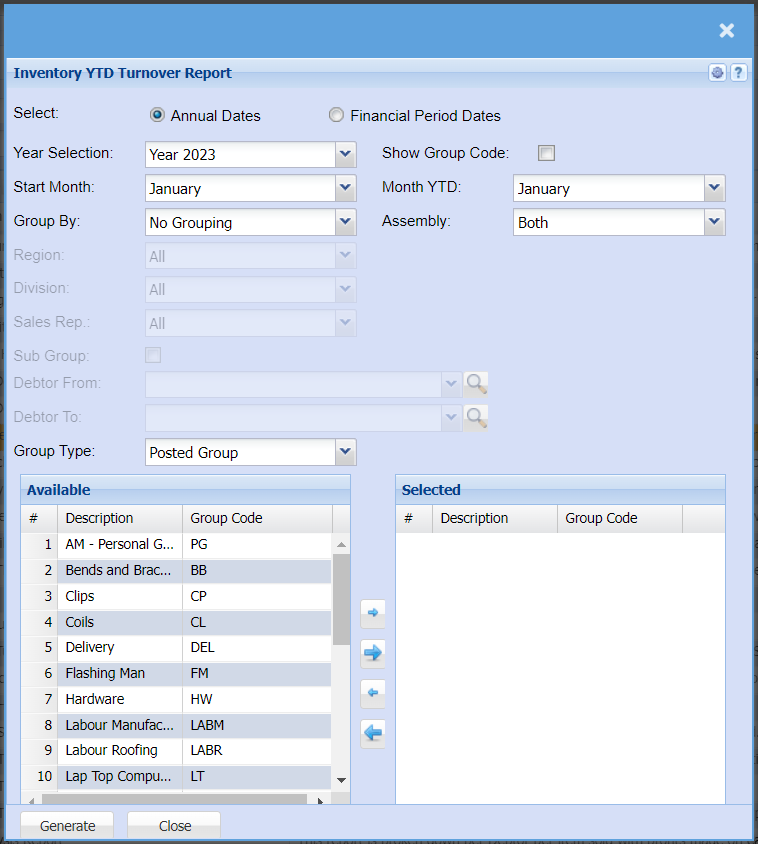
Task: Select the 'Hardware' row
Action: (176, 699)
